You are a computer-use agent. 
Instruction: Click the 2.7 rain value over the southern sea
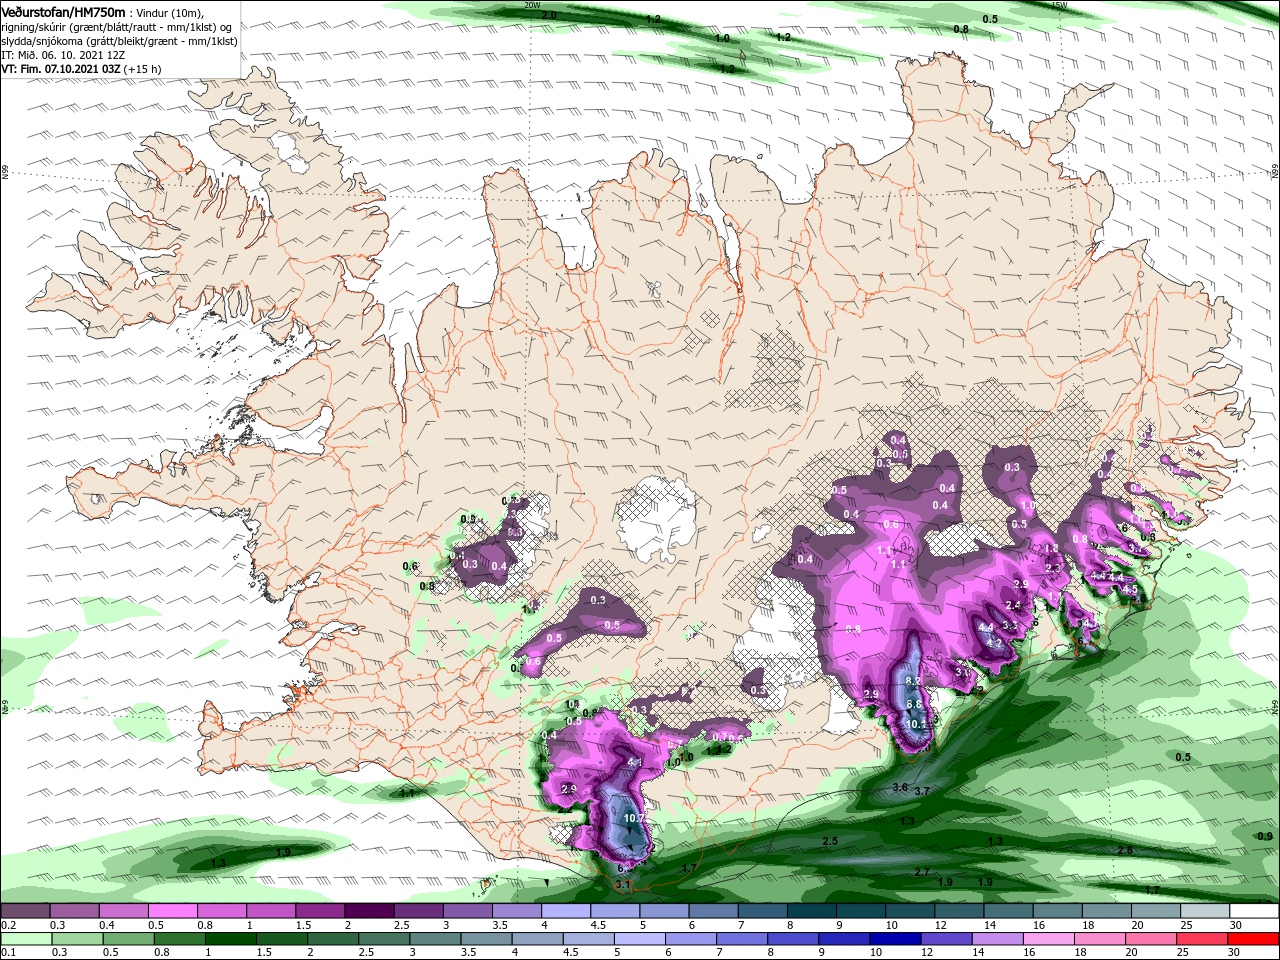pyautogui.click(x=922, y=872)
